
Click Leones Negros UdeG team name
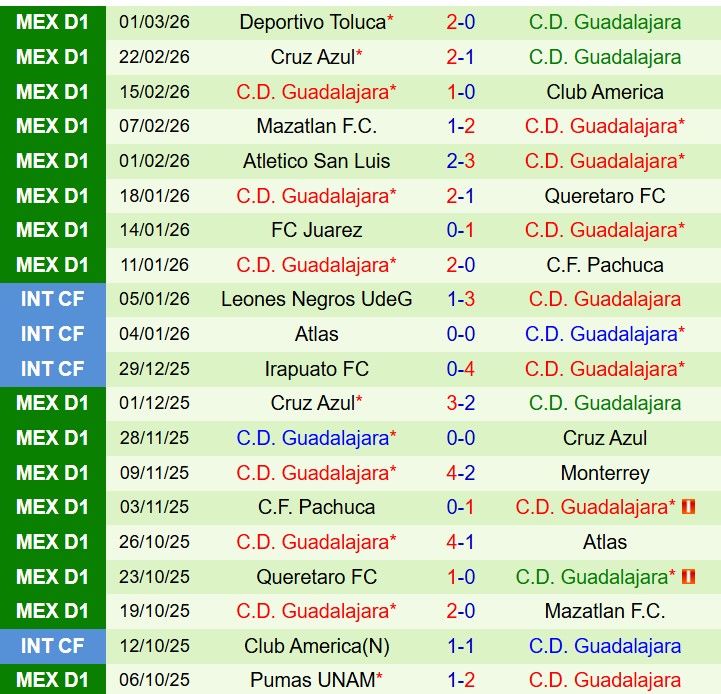(316, 299)
